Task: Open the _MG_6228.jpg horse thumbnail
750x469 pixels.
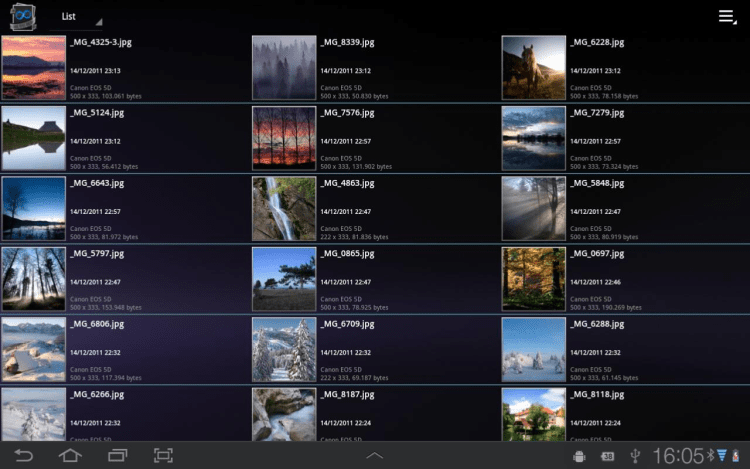Action: pyautogui.click(x=534, y=67)
